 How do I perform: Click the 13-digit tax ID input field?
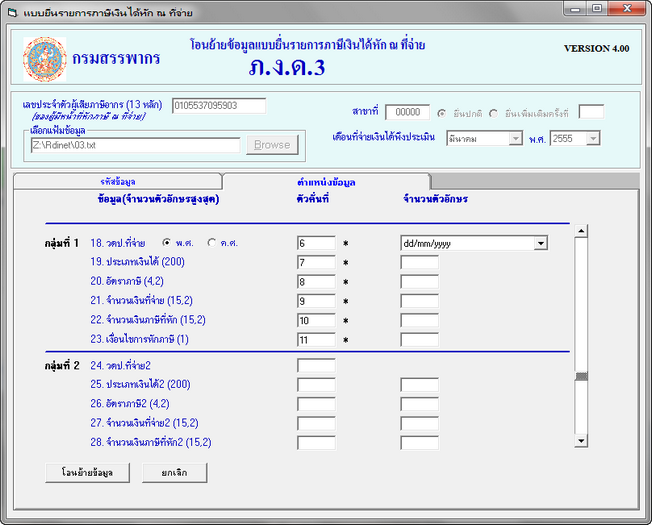(218, 105)
